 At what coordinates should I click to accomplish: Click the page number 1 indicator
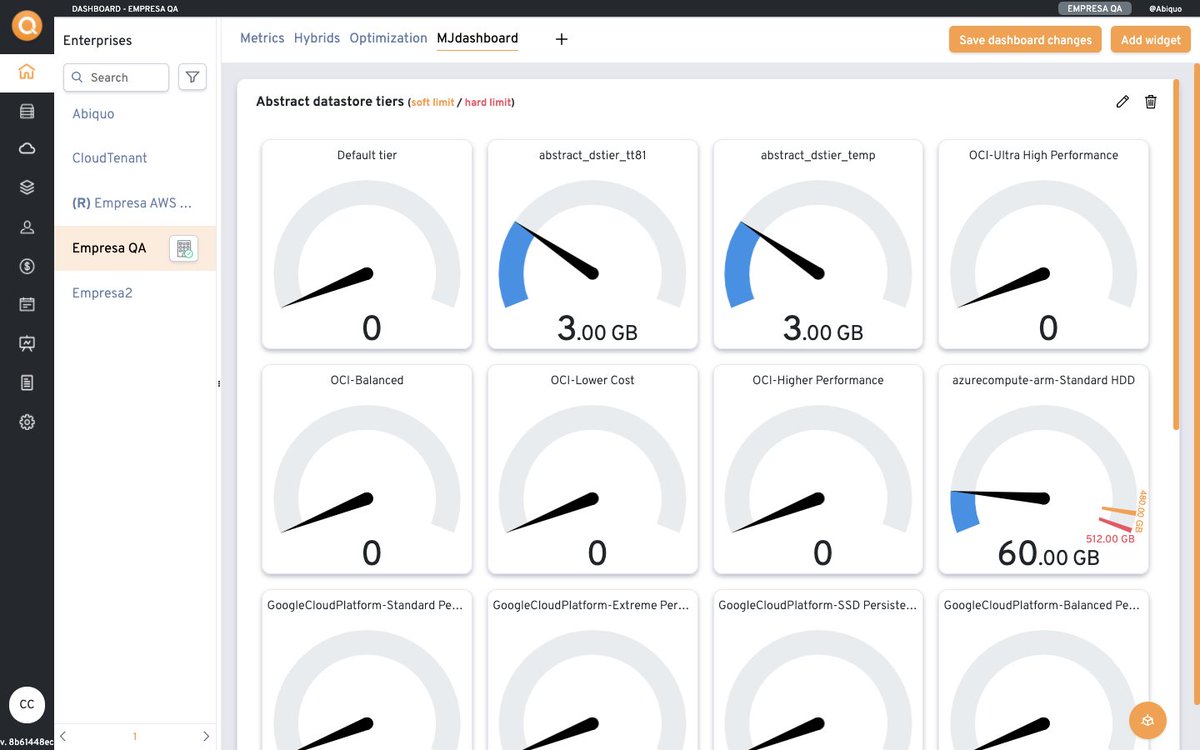pyautogui.click(x=135, y=737)
